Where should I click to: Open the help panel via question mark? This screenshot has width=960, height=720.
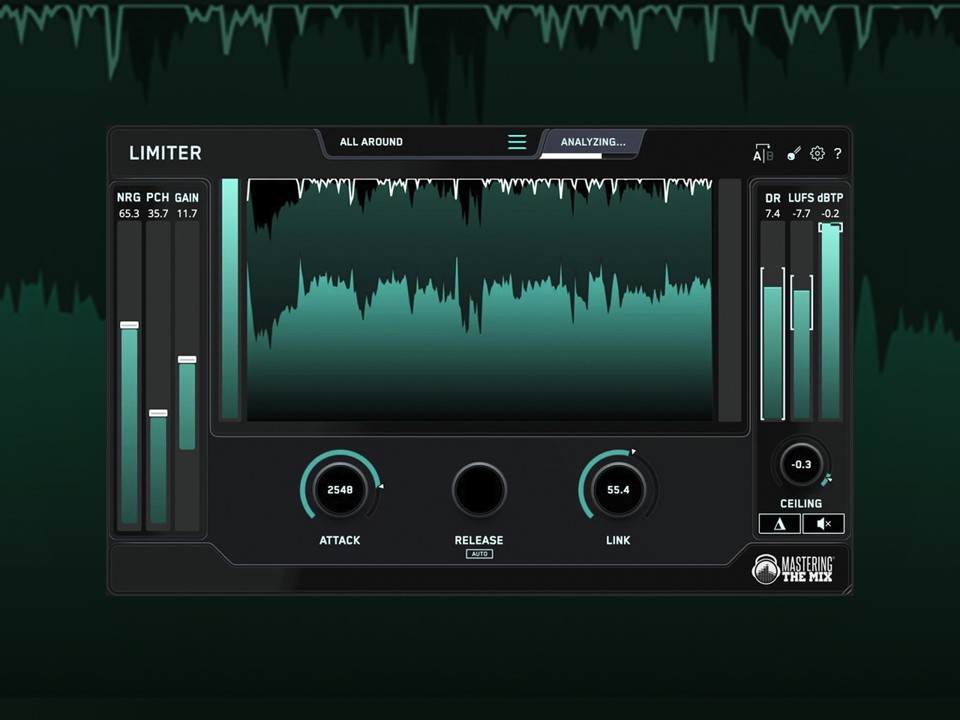click(839, 154)
